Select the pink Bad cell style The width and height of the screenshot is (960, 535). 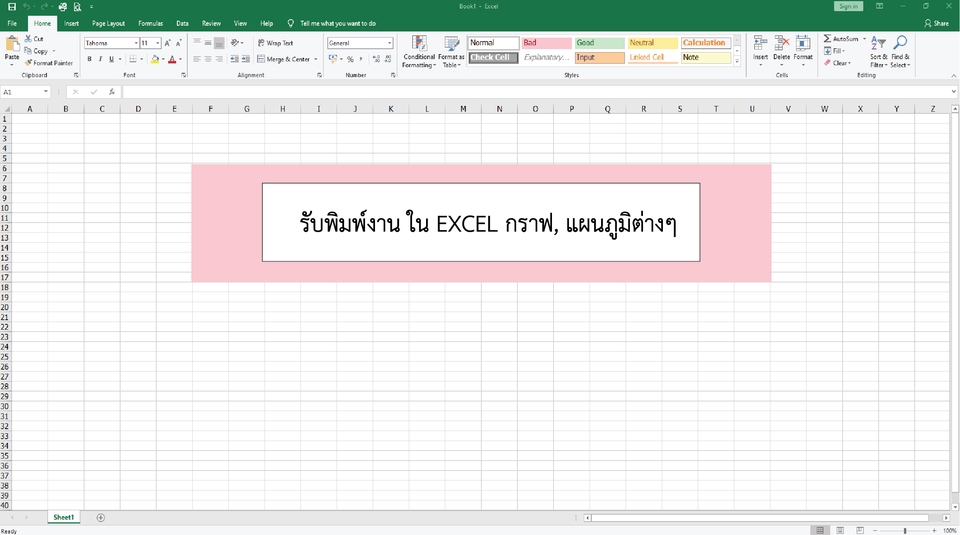click(x=546, y=43)
